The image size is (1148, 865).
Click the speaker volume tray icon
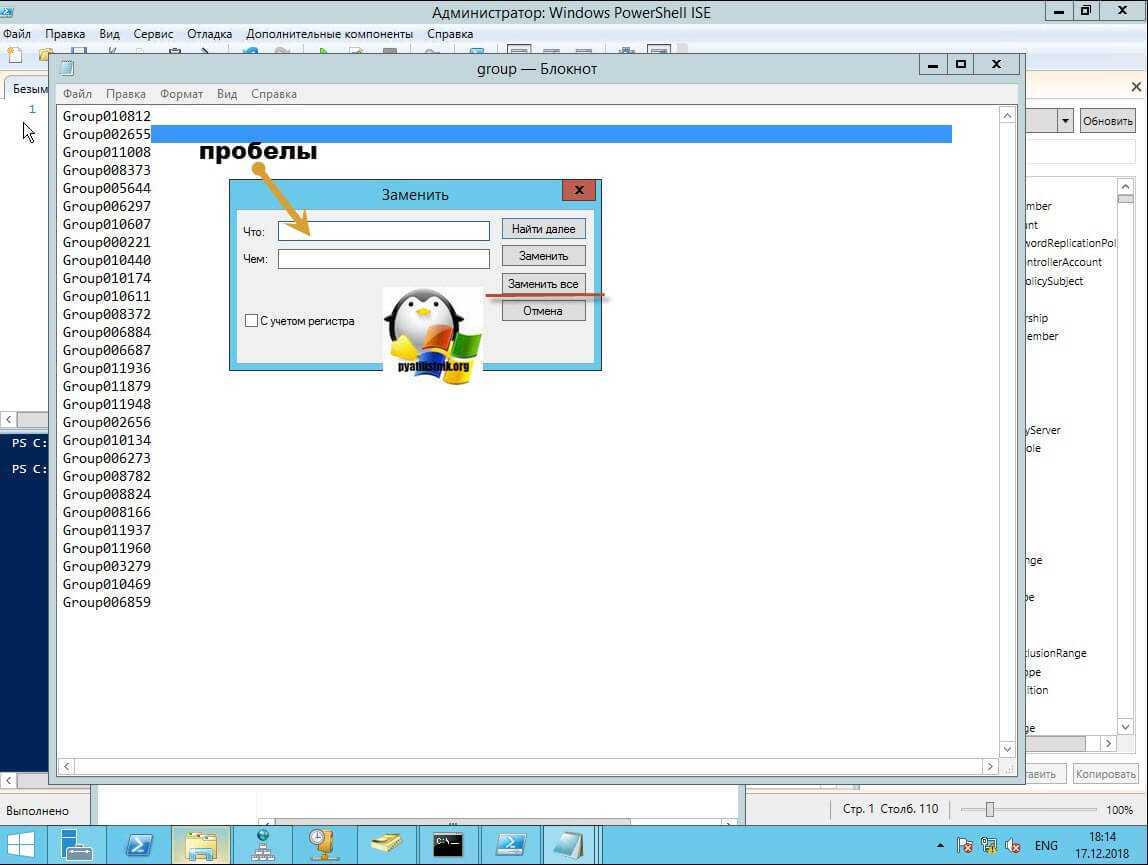(x=1012, y=846)
